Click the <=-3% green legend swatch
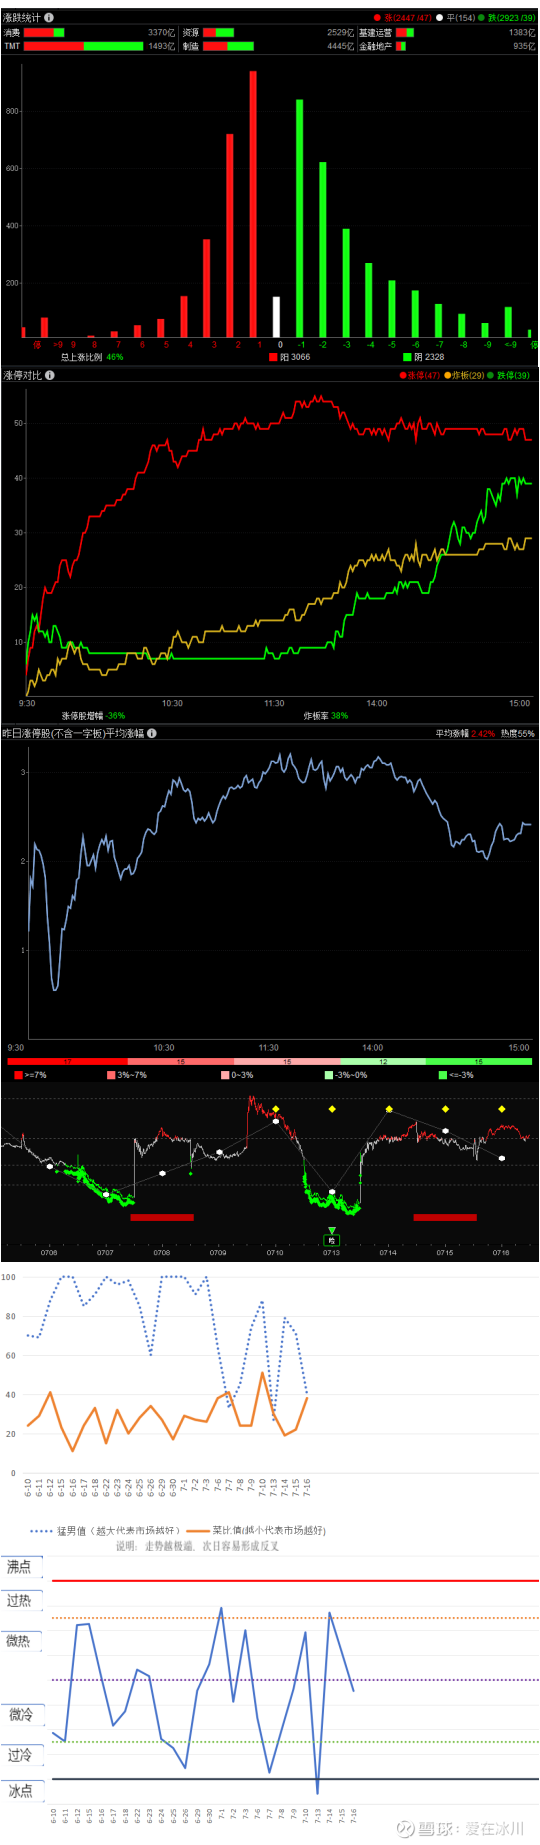Viewport: 540px width, 1845px height. (443, 1075)
